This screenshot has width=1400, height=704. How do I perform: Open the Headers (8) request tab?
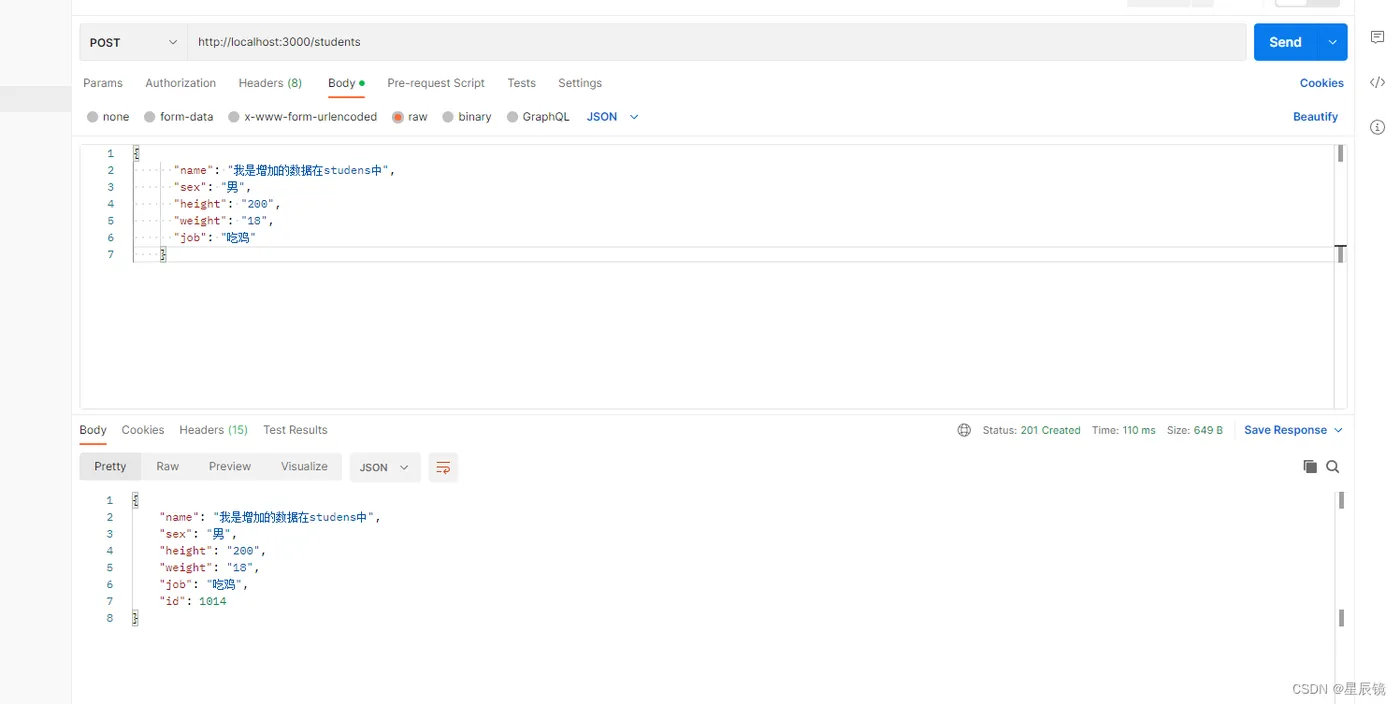pos(270,83)
